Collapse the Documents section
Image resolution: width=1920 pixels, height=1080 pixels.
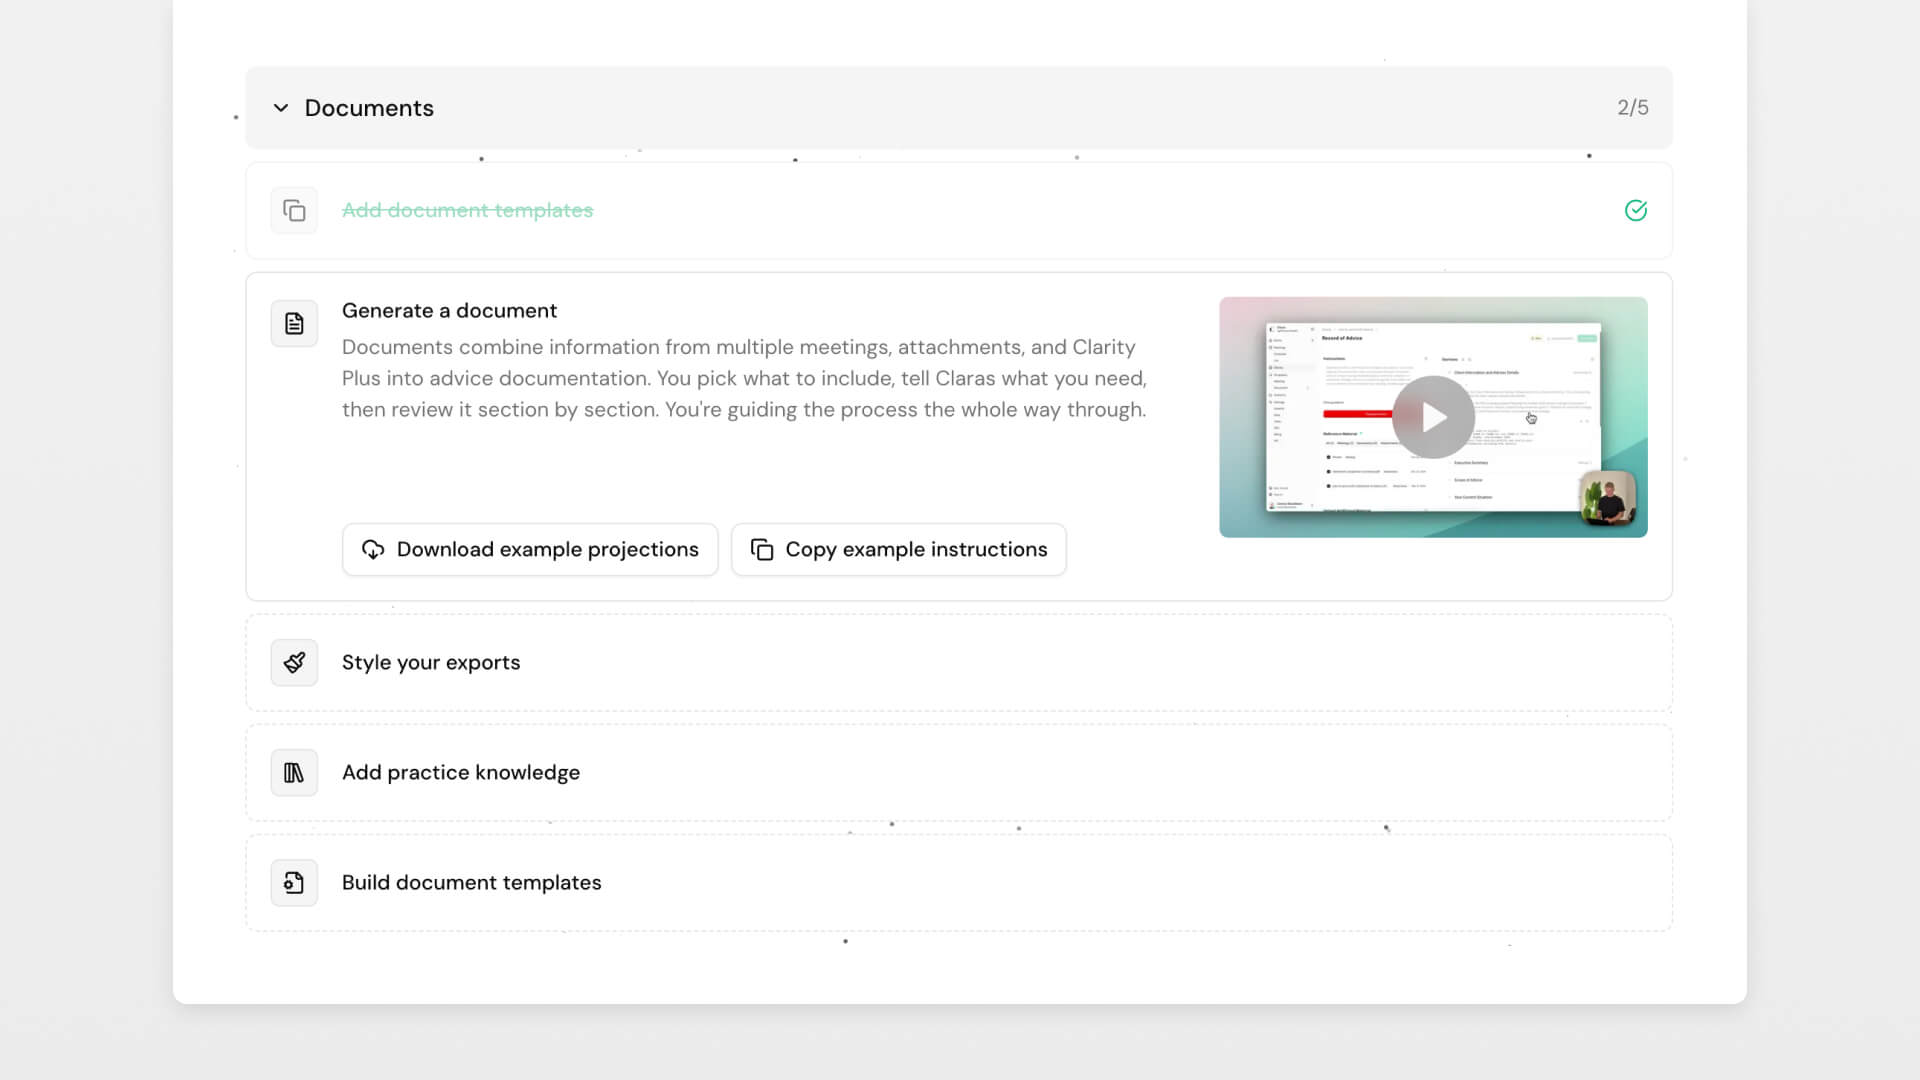tap(281, 108)
